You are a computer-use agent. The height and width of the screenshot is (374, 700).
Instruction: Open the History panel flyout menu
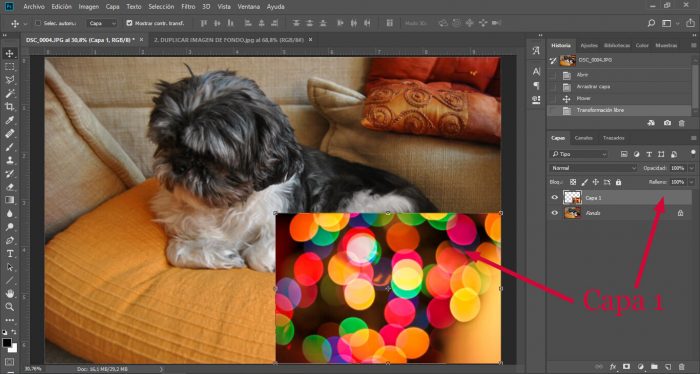pos(693,46)
